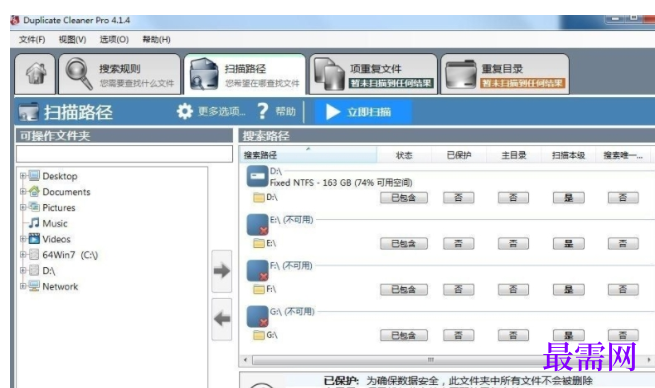Screen dimensions: 655x388
Task: Click the 帮助 toolbar label
Action: [285, 112]
